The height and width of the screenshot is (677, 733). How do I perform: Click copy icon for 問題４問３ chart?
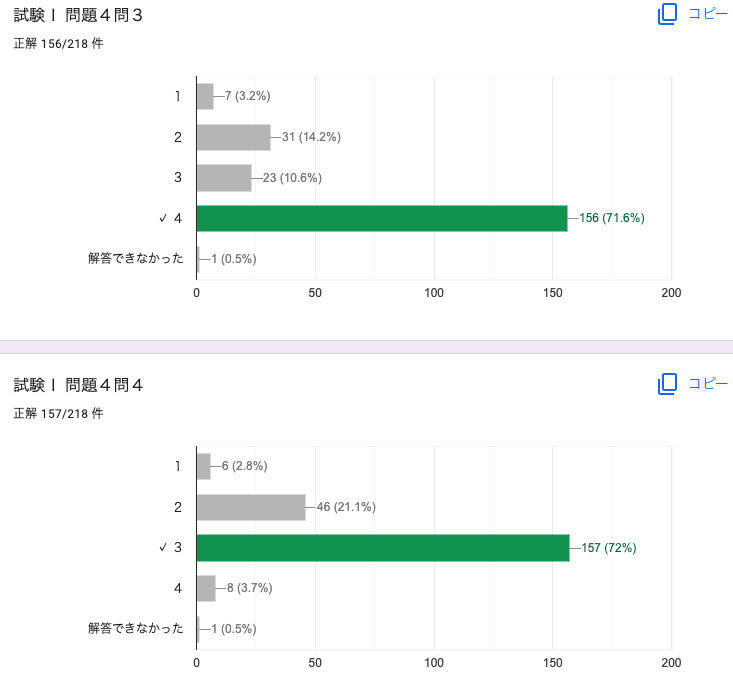pyautogui.click(x=667, y=14)
